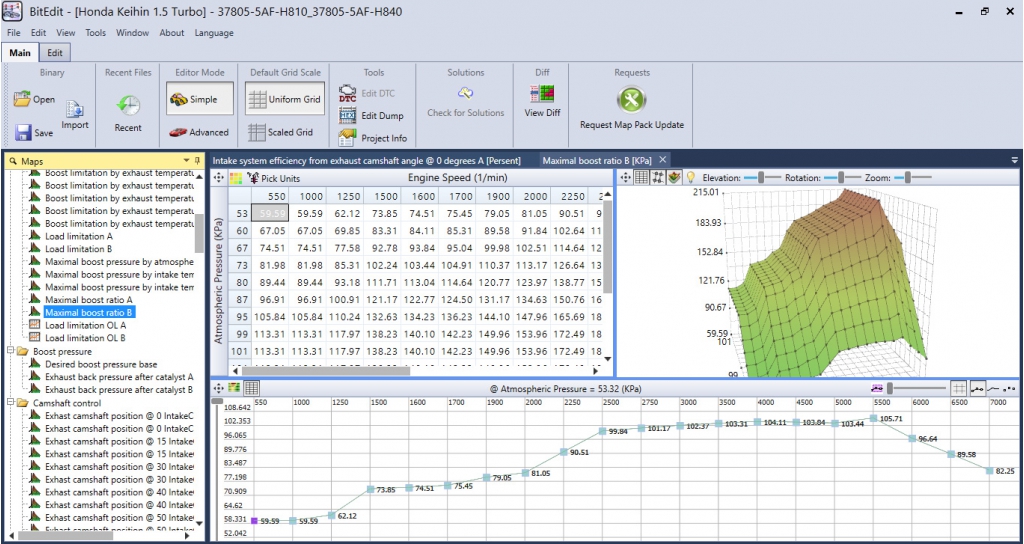Viewport: 1024px width, 544px height.
Task: Open tab list dropdown at right edge
Action: pos(1014,160)
